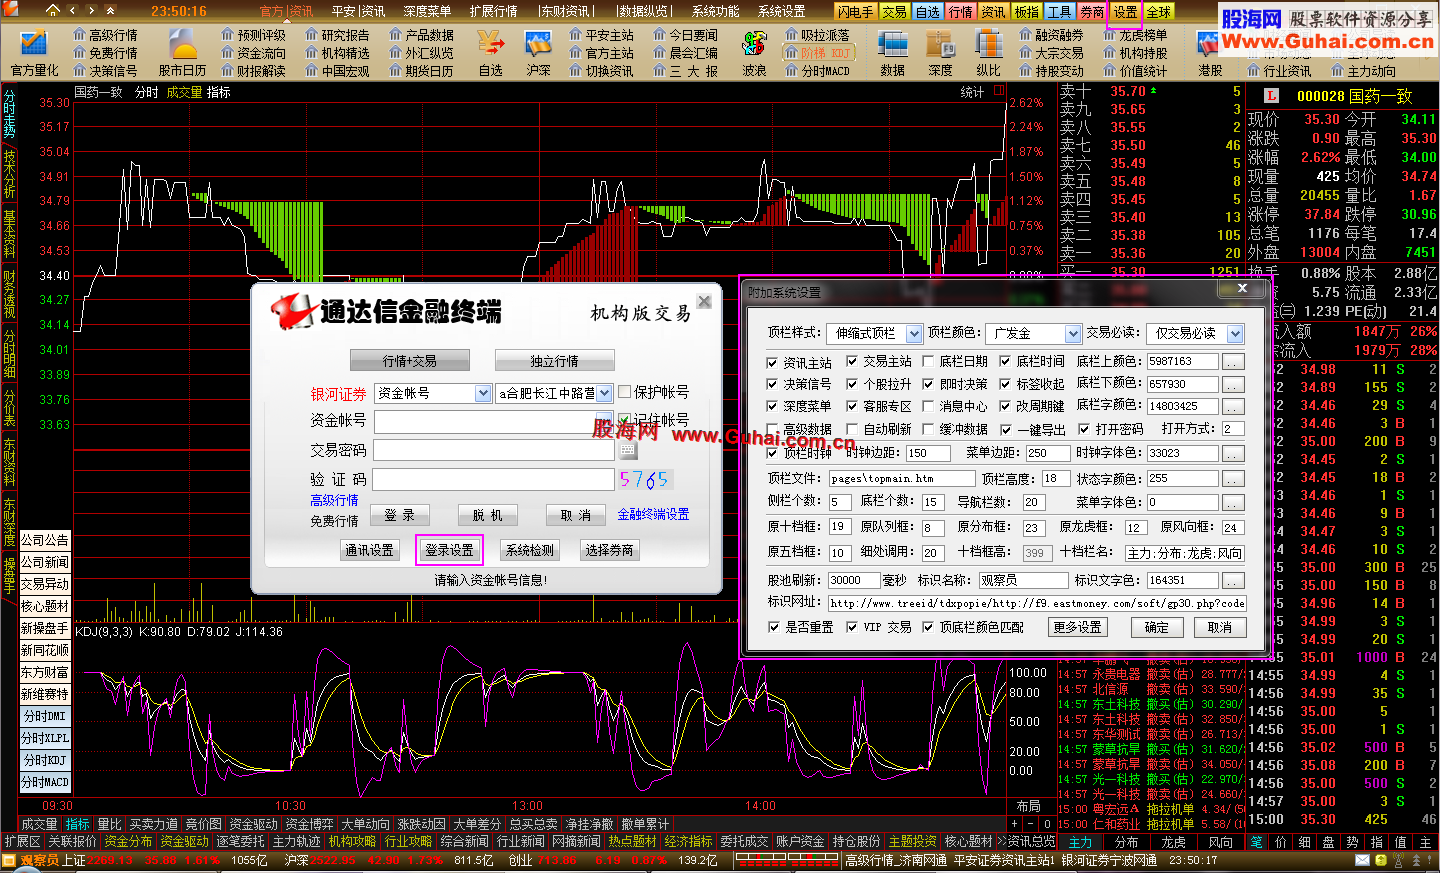Toggle the 一键导出 checkbox
The height and width of the screenshot is (873, 1440).
point(1005,429)
